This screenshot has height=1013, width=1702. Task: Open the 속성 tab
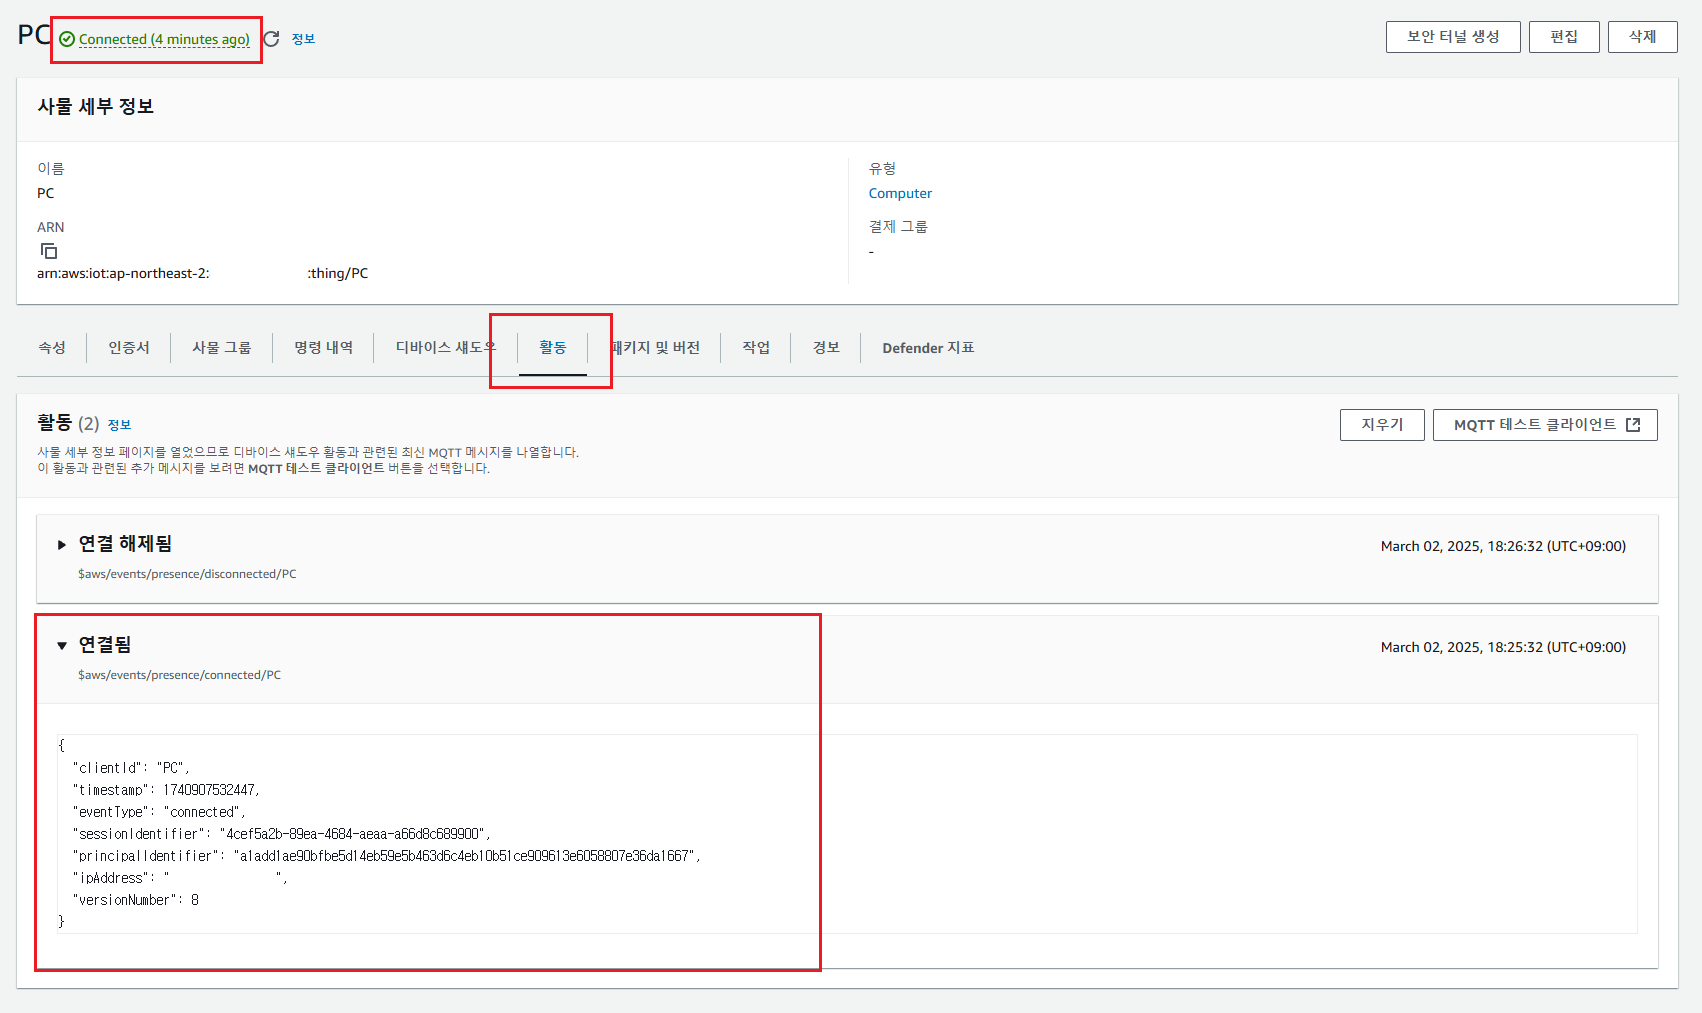pos(52,347)
